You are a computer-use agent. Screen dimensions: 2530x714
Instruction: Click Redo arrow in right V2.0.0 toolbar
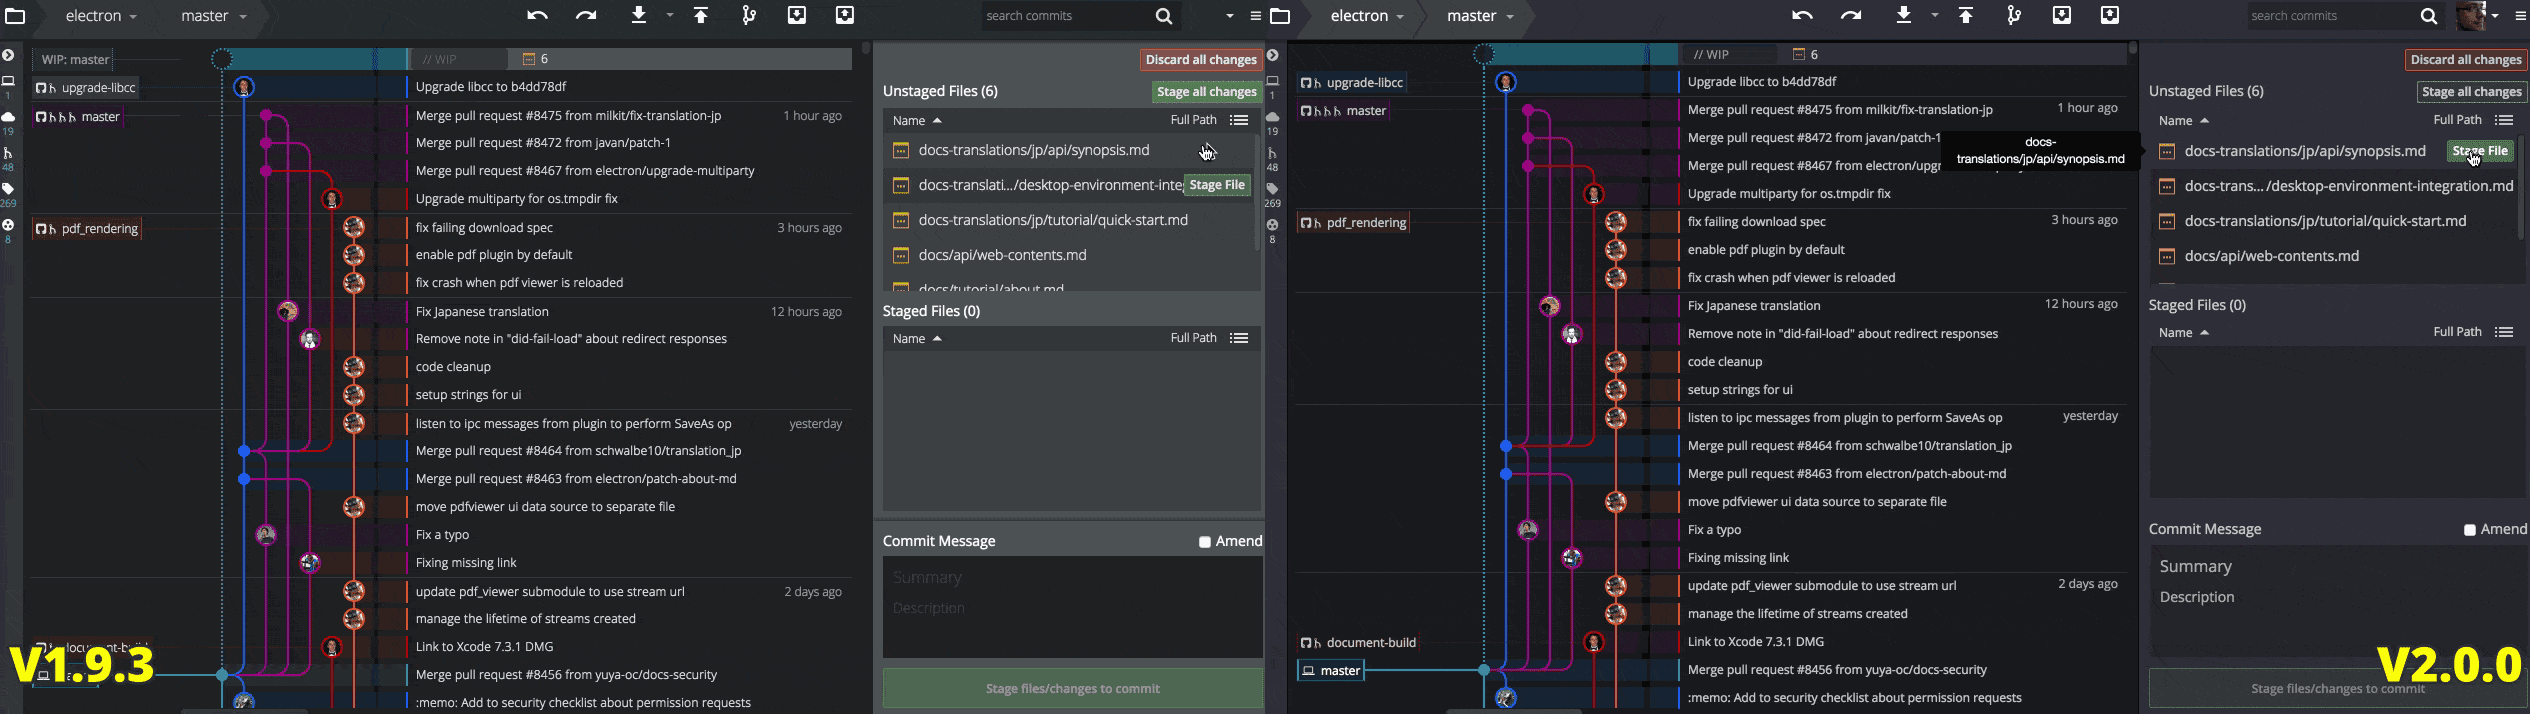click(1851, 15)
